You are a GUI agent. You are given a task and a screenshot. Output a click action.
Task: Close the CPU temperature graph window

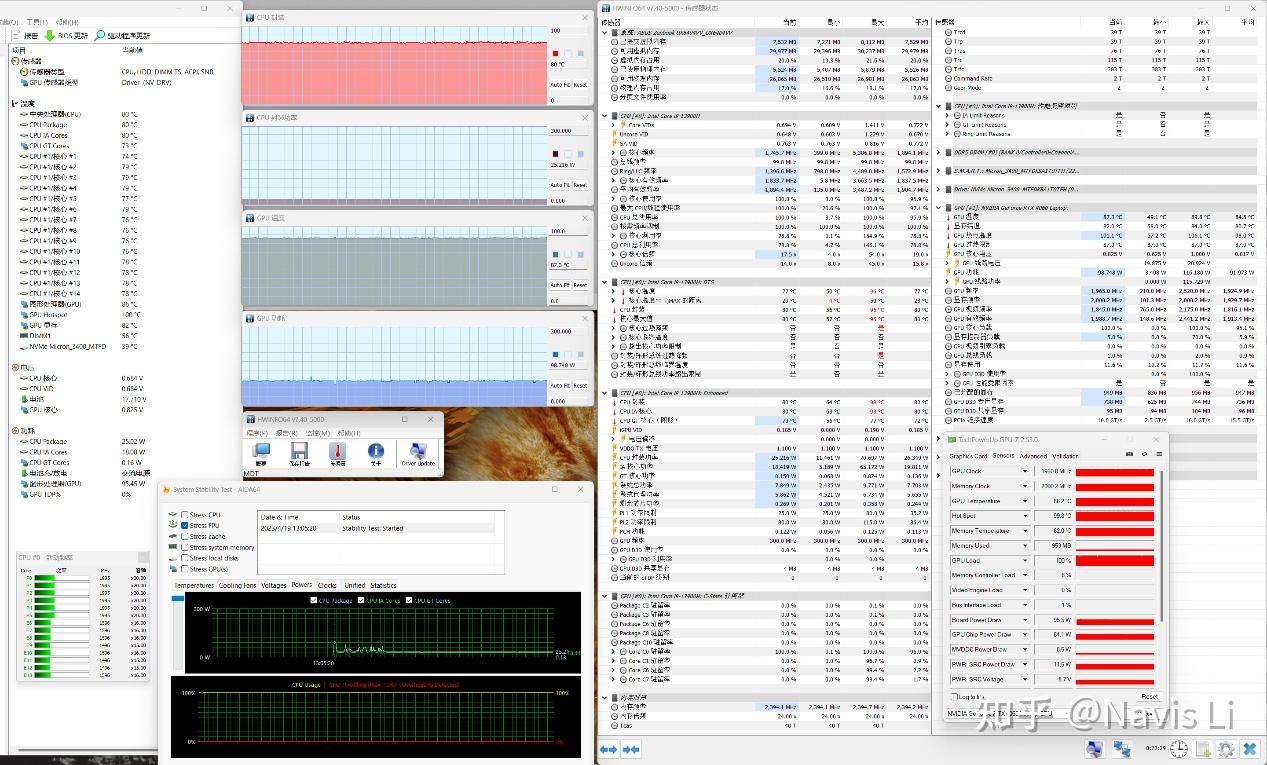click(587, 17)
